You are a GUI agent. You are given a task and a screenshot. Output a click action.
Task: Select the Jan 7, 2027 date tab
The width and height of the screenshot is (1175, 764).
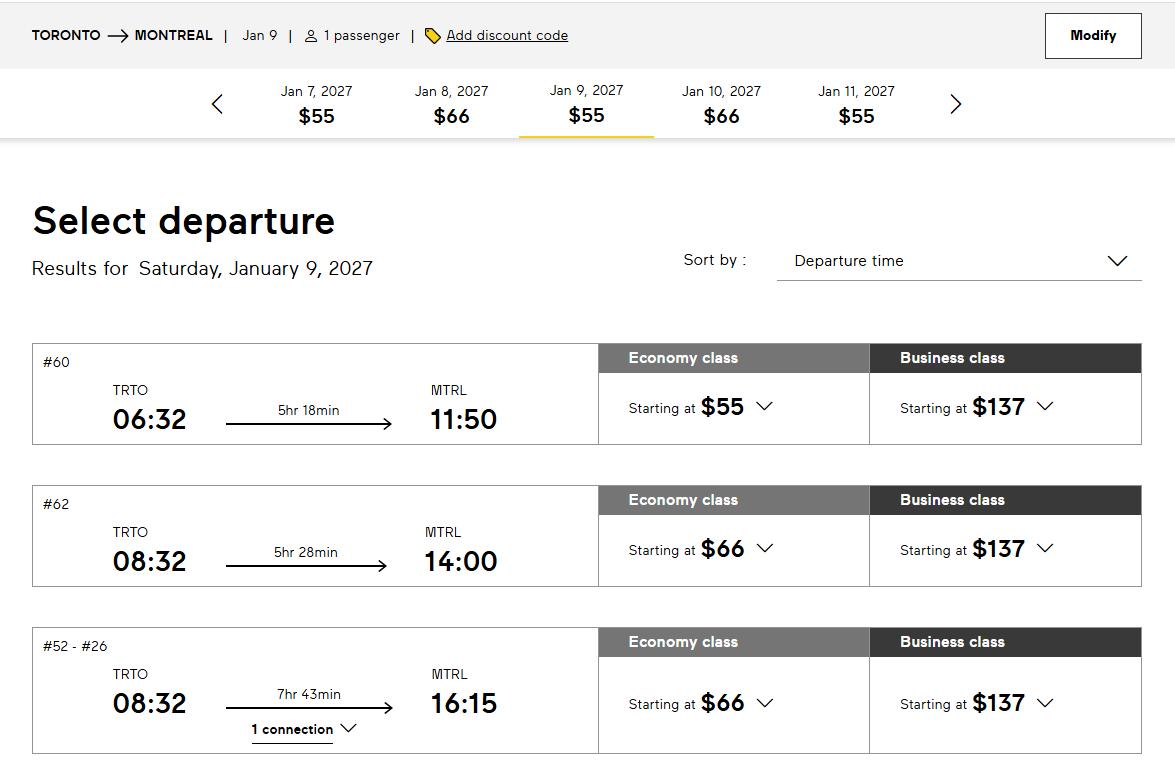(x=317, y=104)
